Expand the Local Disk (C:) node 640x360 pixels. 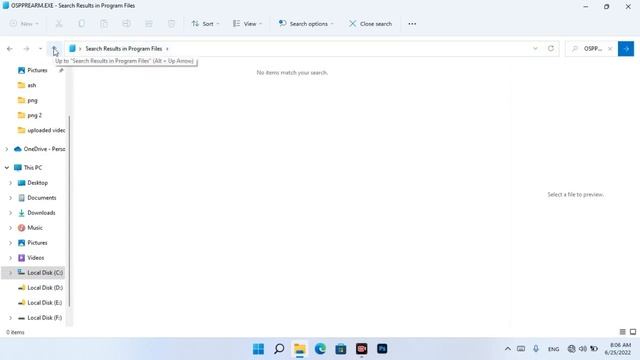point(11,273)
